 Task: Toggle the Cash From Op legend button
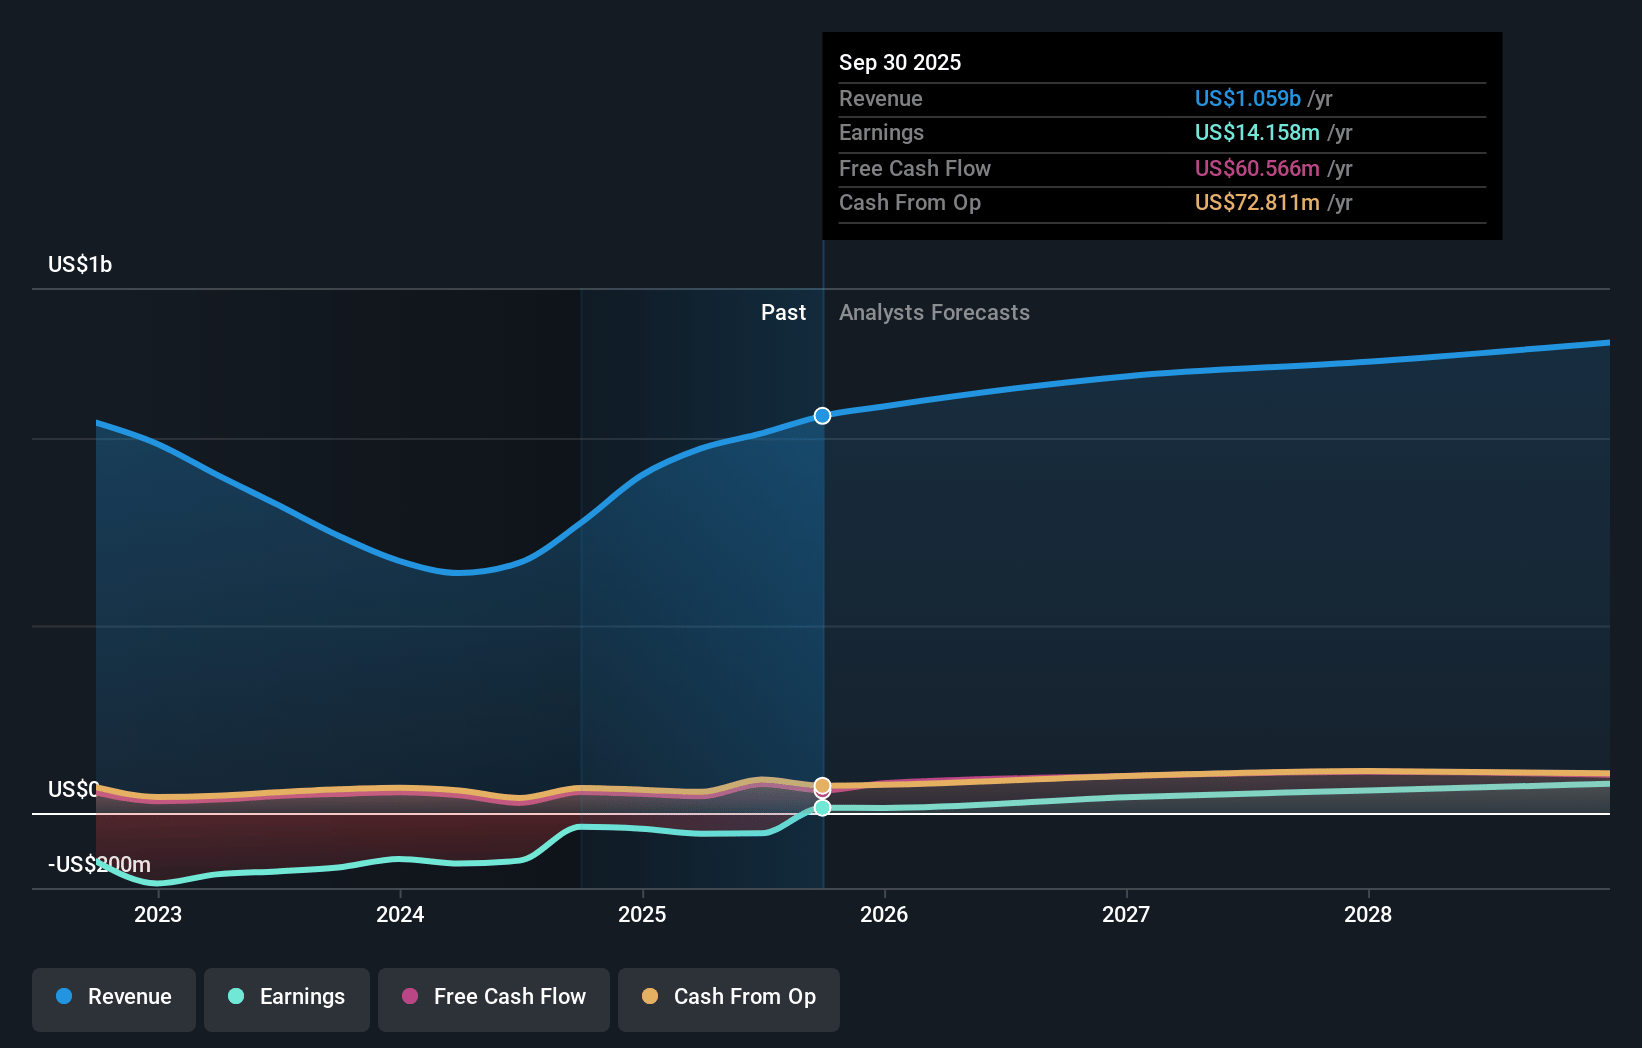coord(729,998)
